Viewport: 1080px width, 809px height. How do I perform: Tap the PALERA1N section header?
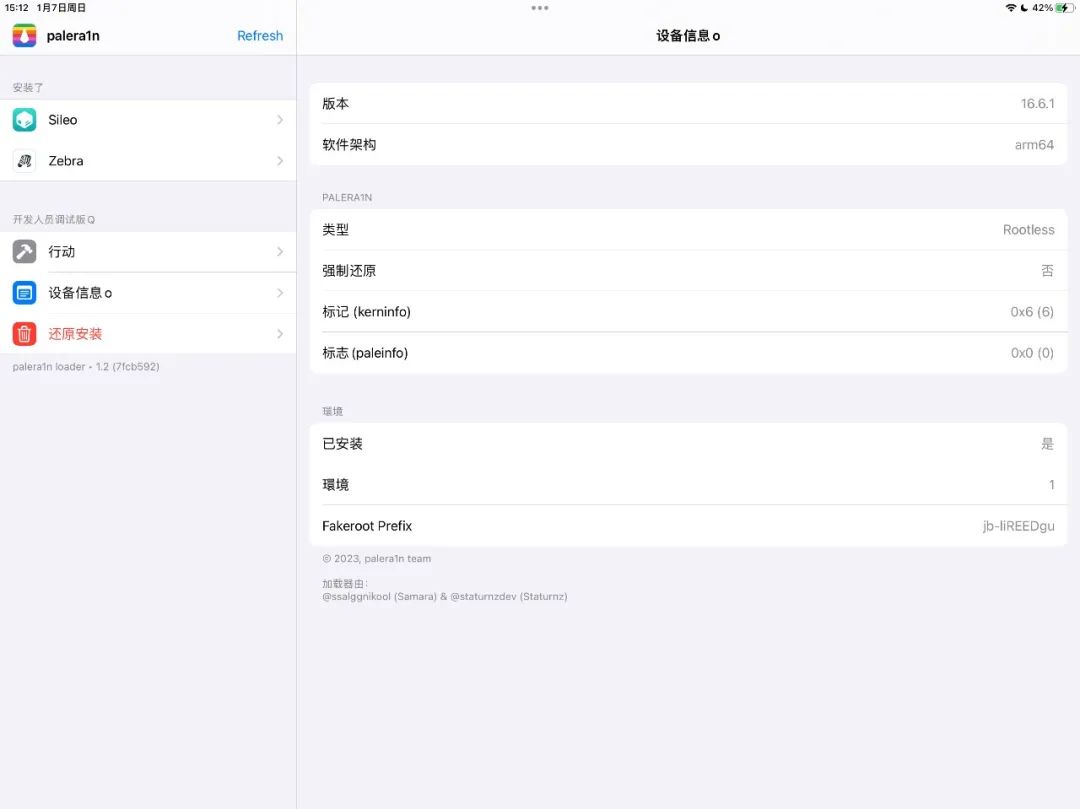click(x=347, y=198)
